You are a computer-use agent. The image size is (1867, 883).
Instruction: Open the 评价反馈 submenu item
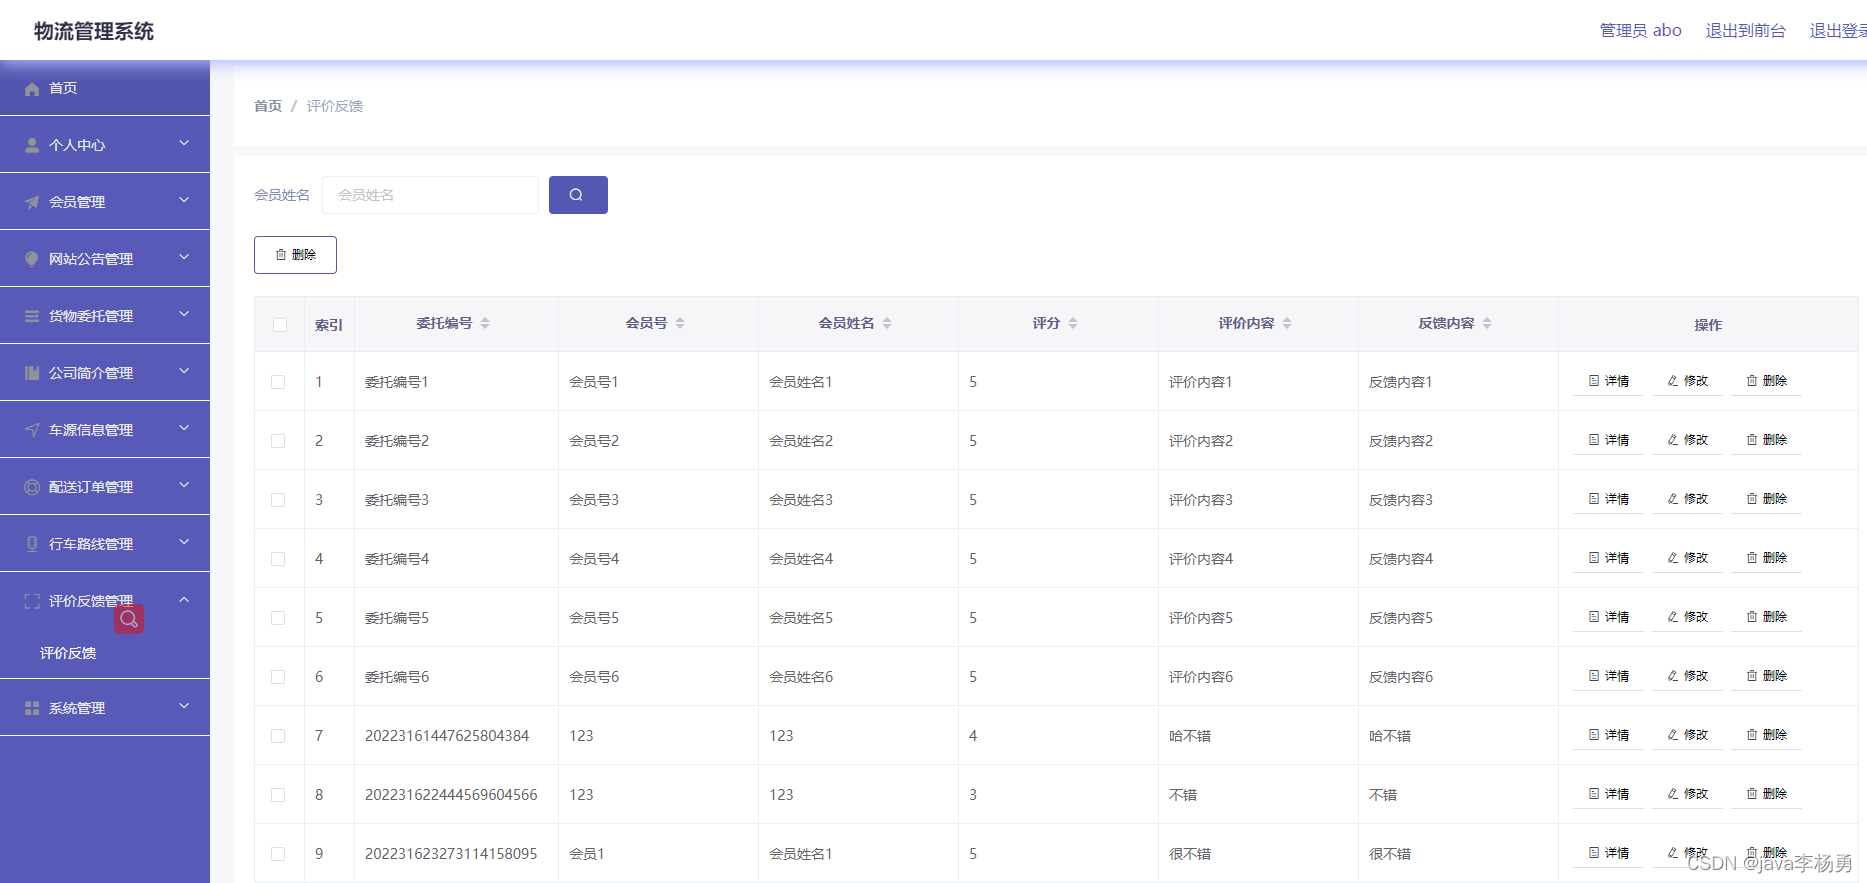[68, 654]
